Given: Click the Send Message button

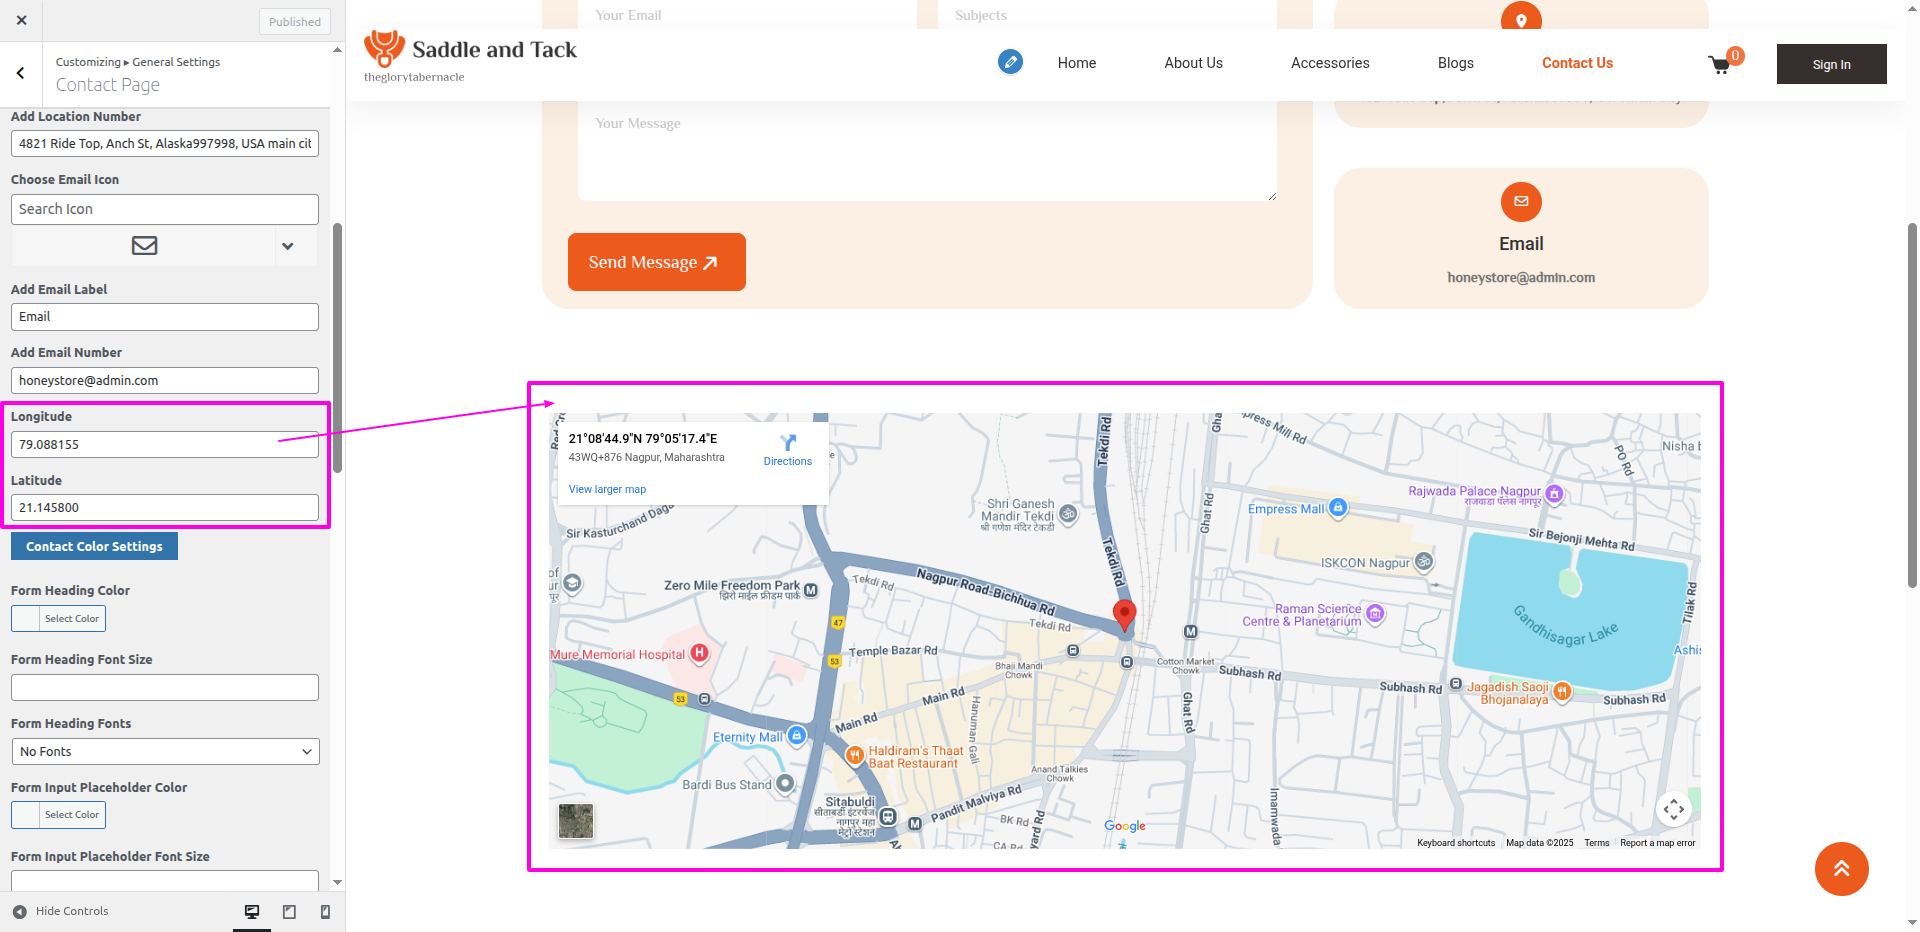Looking at the screenshot, I should click(x=656, y=262).
